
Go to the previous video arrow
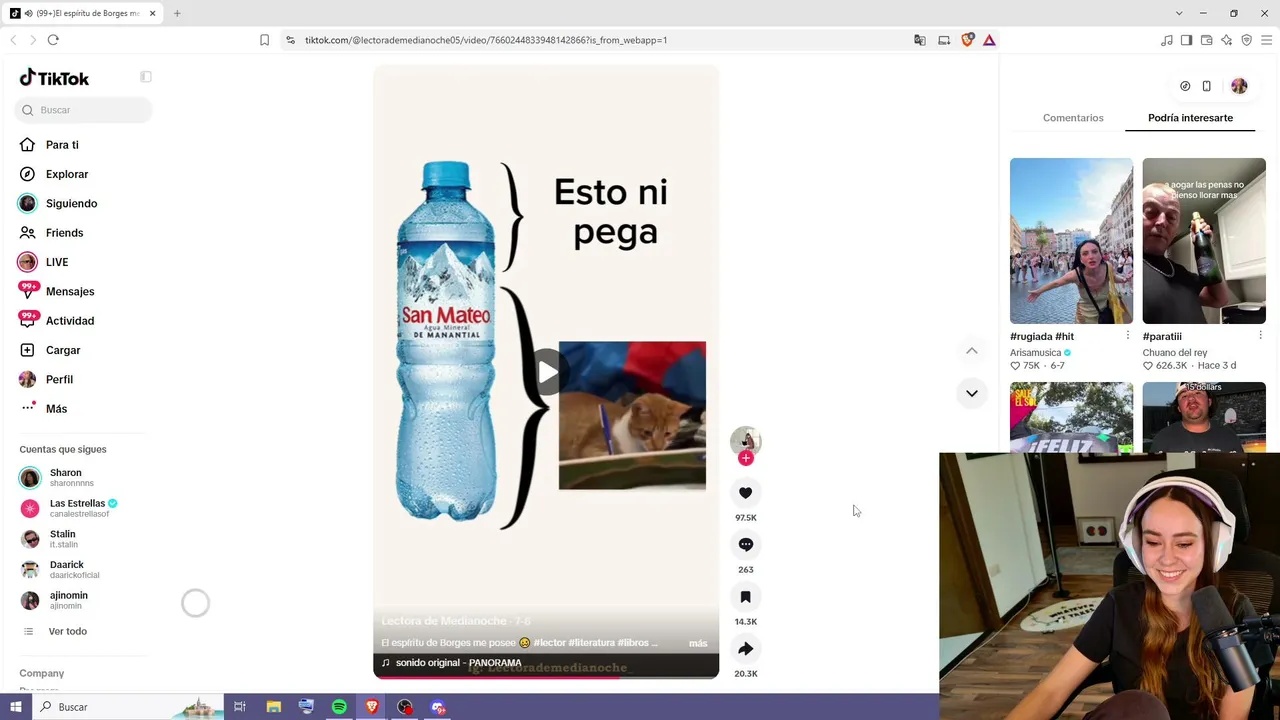[971, 351]
